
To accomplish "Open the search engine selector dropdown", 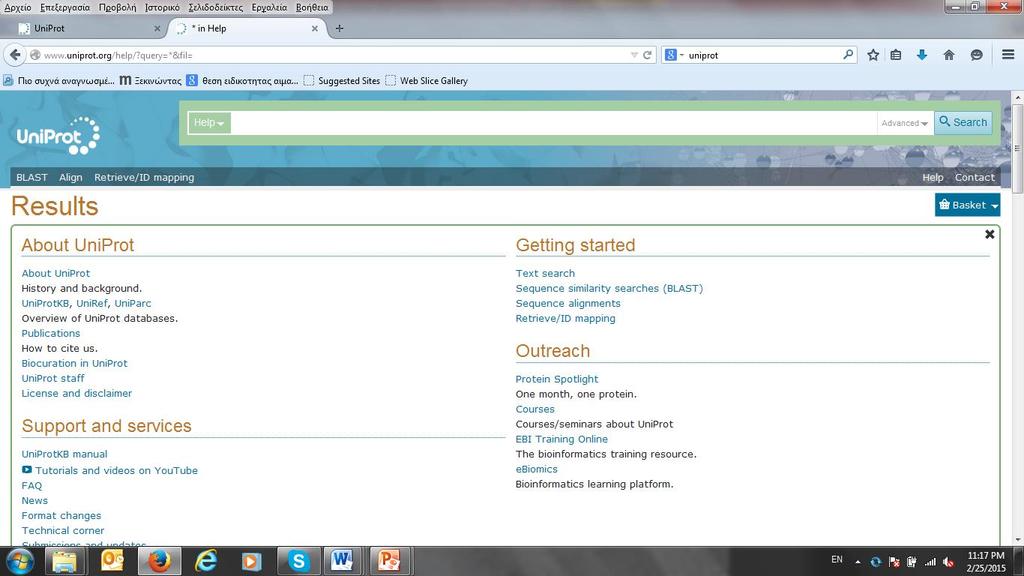I will pyautogui.click(x=674, y=55).
